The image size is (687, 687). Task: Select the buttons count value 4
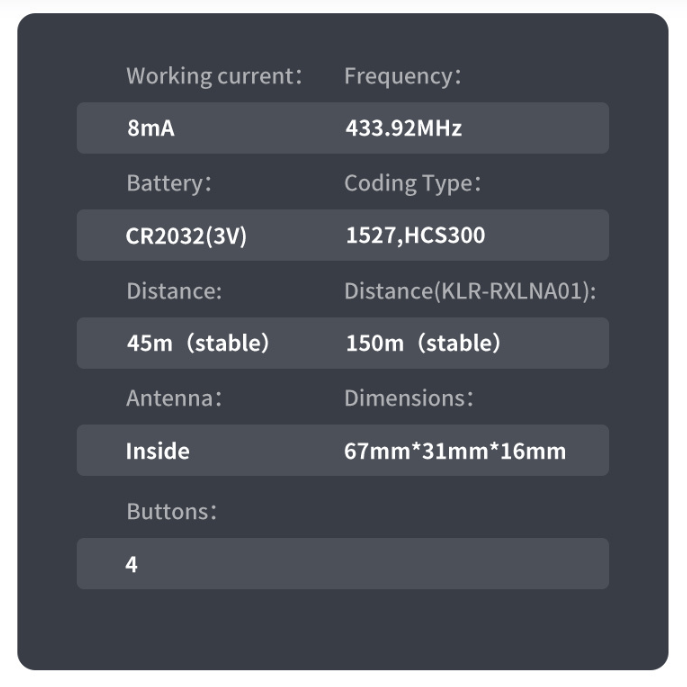(x=132, y=564)
